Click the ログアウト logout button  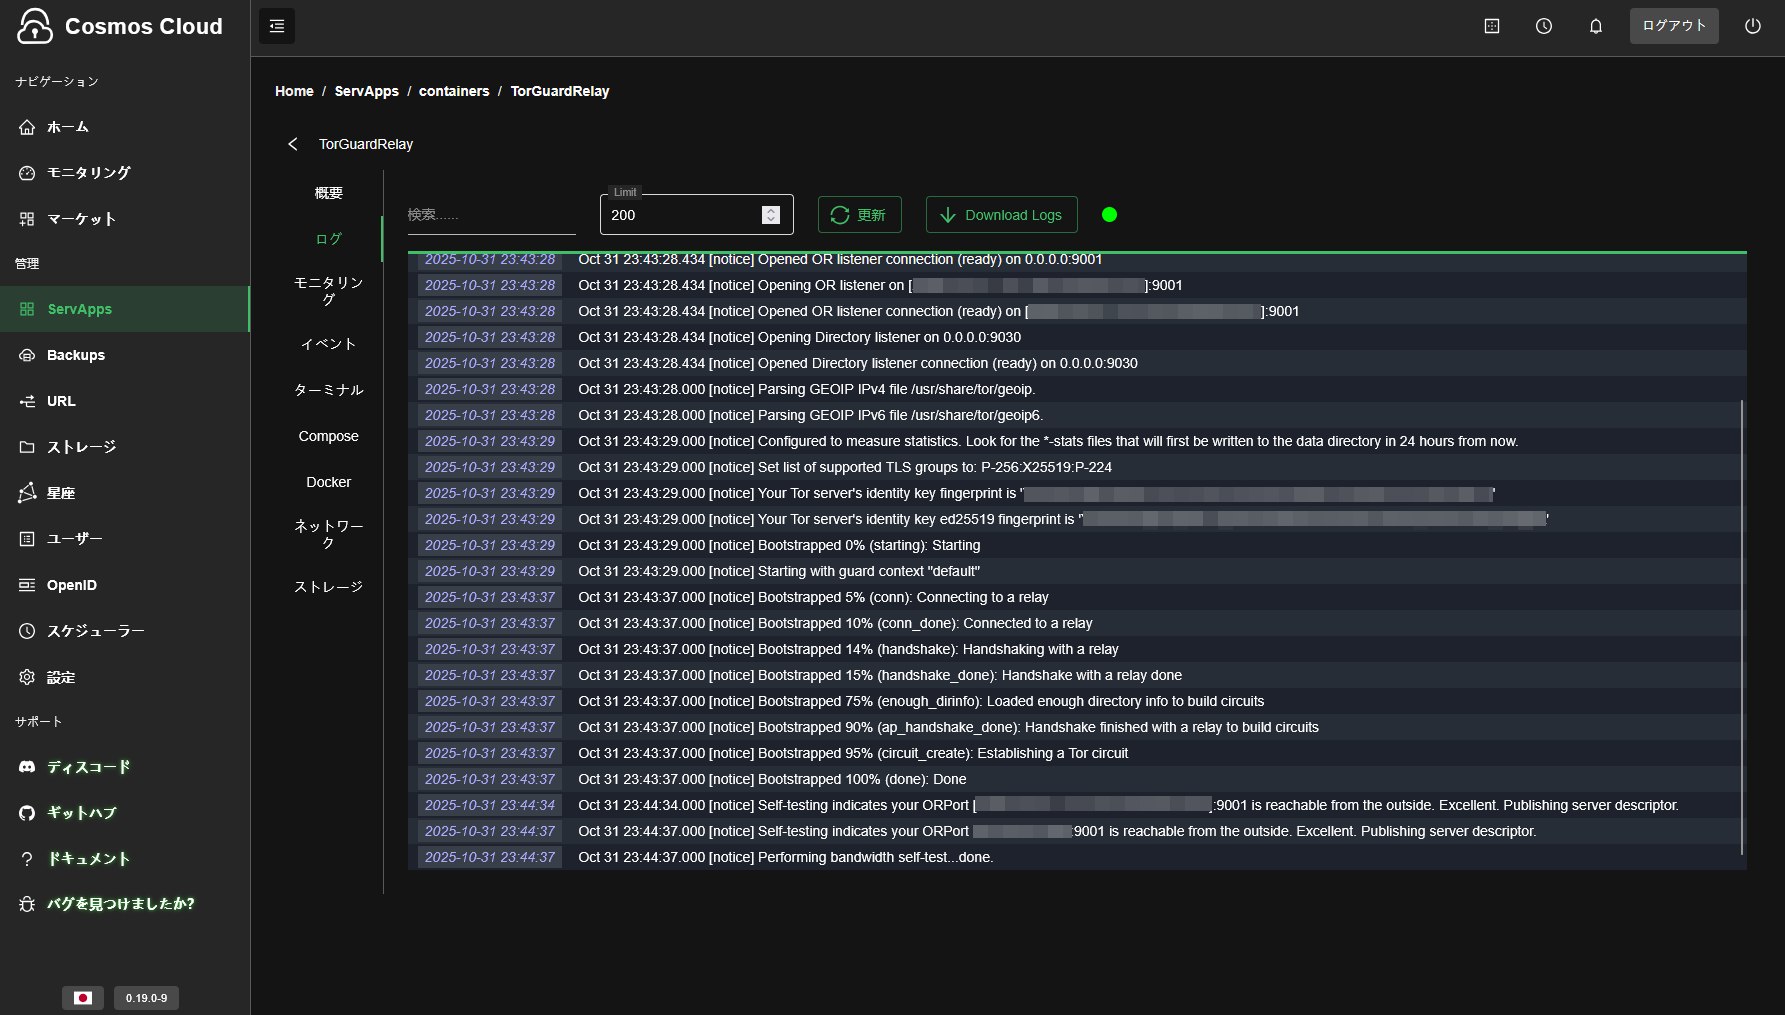pos(1673,26)
